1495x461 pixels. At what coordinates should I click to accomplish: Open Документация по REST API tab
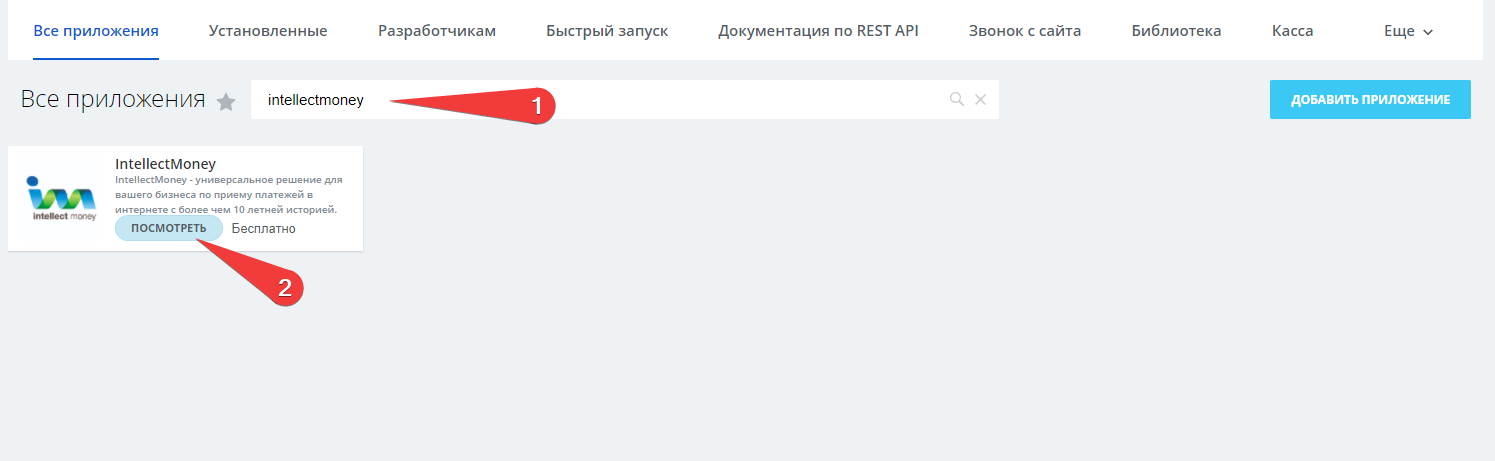[x=818, y=31]
